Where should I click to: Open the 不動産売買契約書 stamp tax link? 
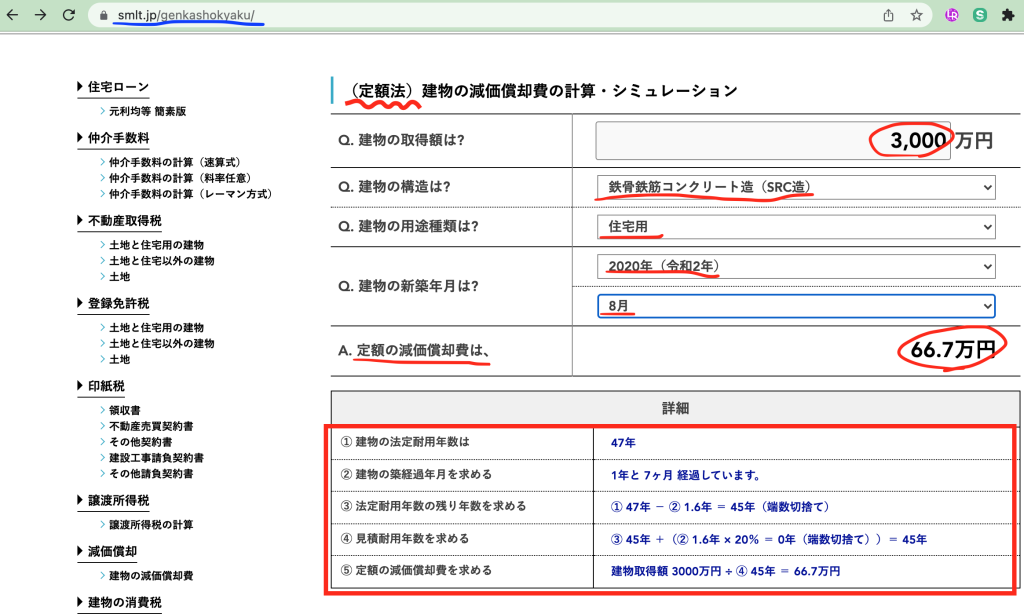click(x=151, y=426)
